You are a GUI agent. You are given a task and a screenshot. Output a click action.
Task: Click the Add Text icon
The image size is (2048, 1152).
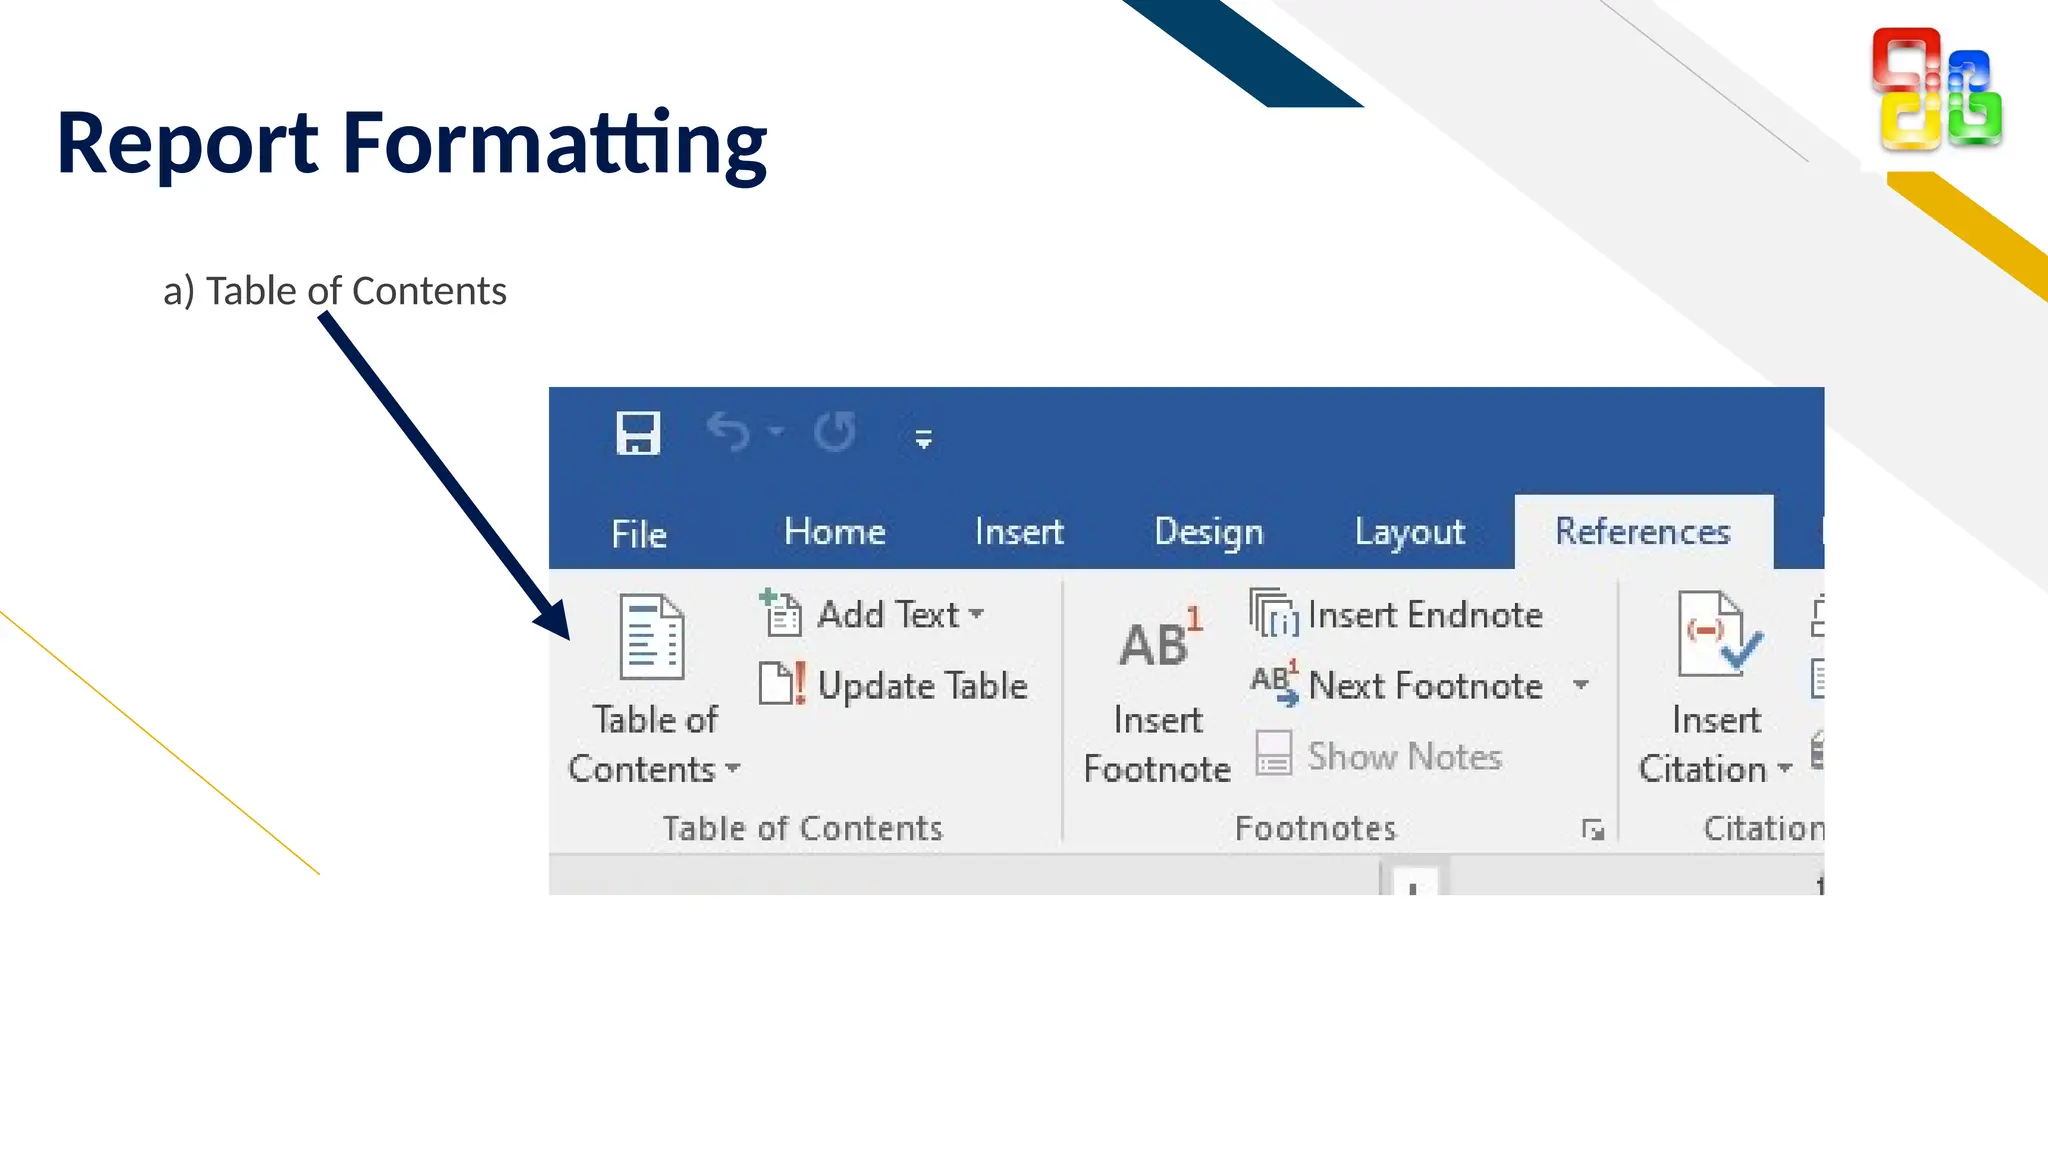click(781, 613)
